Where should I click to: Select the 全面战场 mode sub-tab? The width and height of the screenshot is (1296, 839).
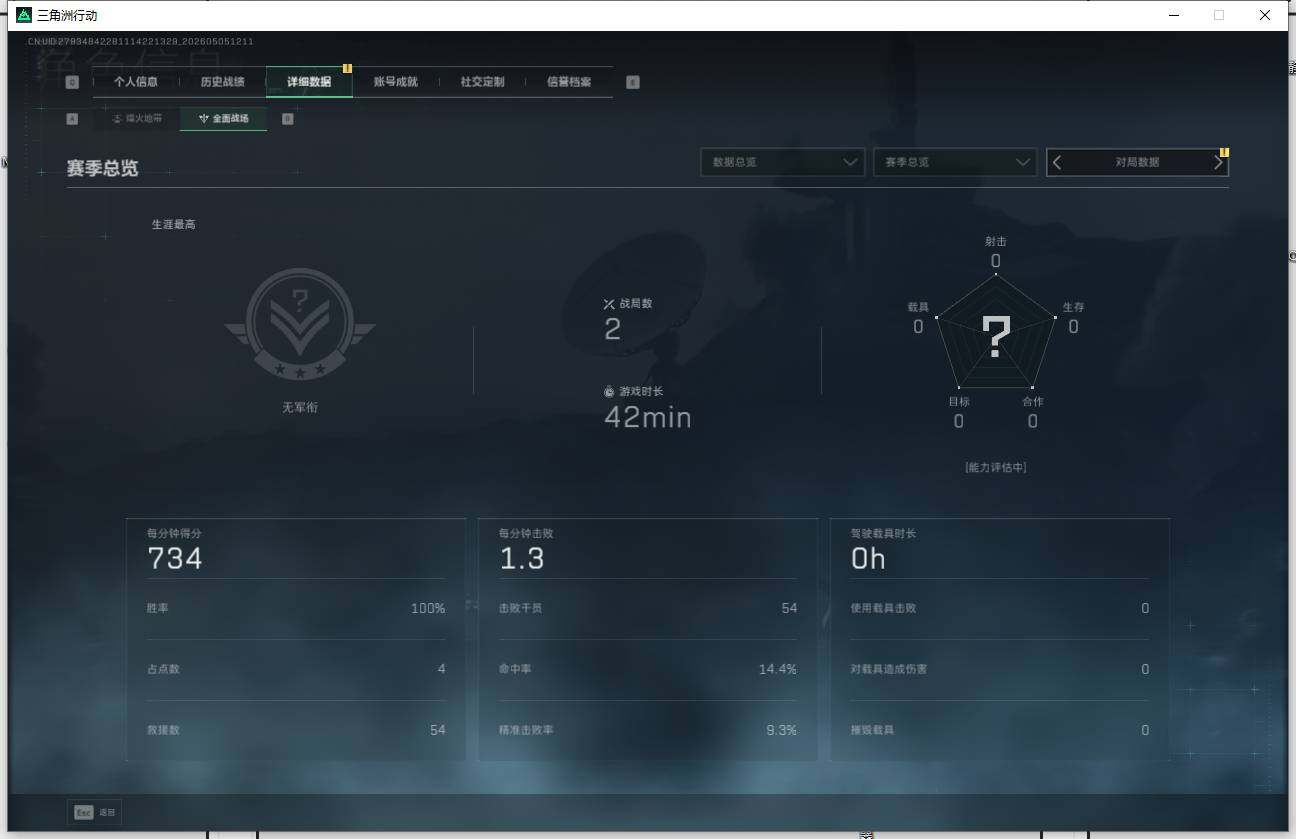(224, 119)
